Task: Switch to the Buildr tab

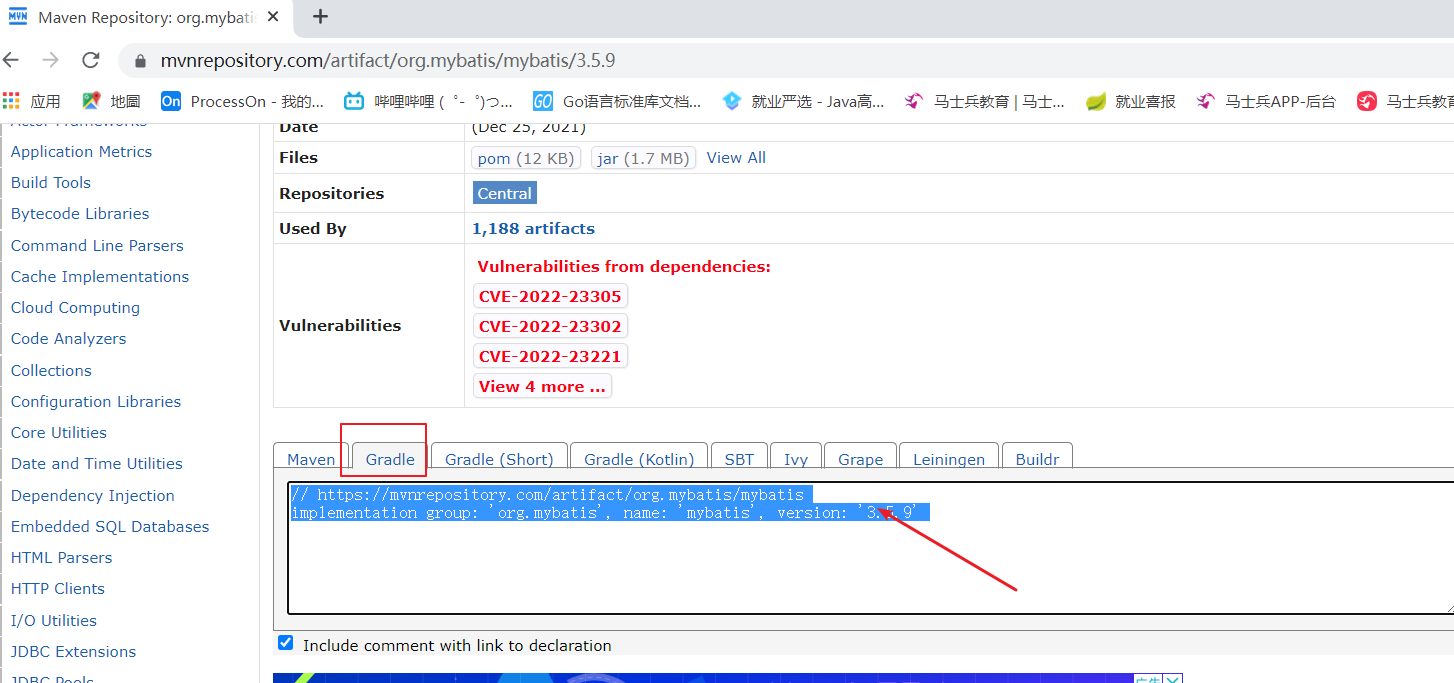Action: [1037, 459]
